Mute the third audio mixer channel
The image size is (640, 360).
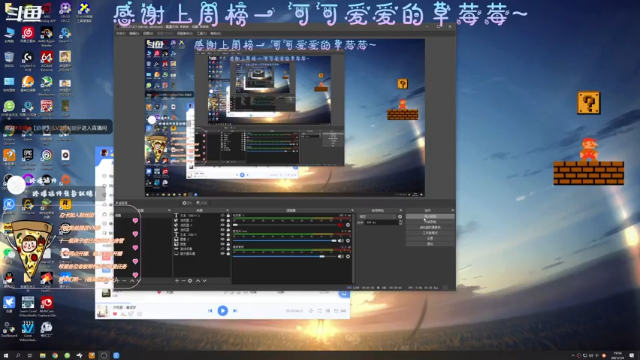click(340, 256)
